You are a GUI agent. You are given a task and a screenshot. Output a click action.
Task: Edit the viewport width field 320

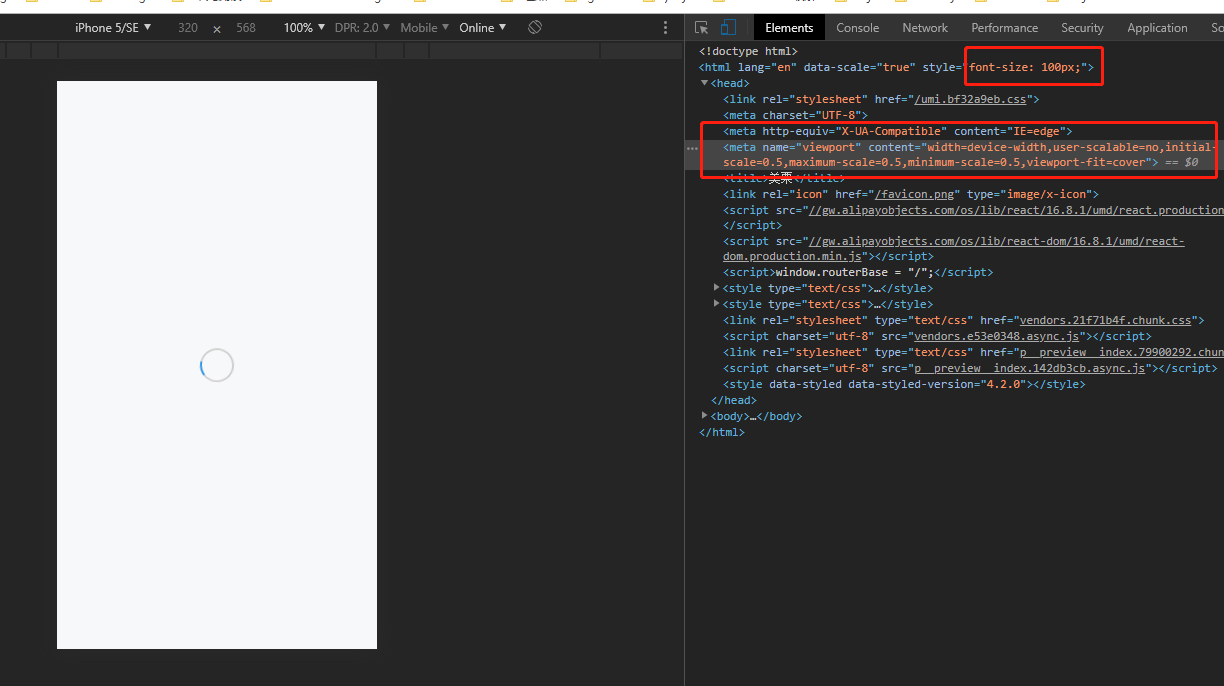188,28
